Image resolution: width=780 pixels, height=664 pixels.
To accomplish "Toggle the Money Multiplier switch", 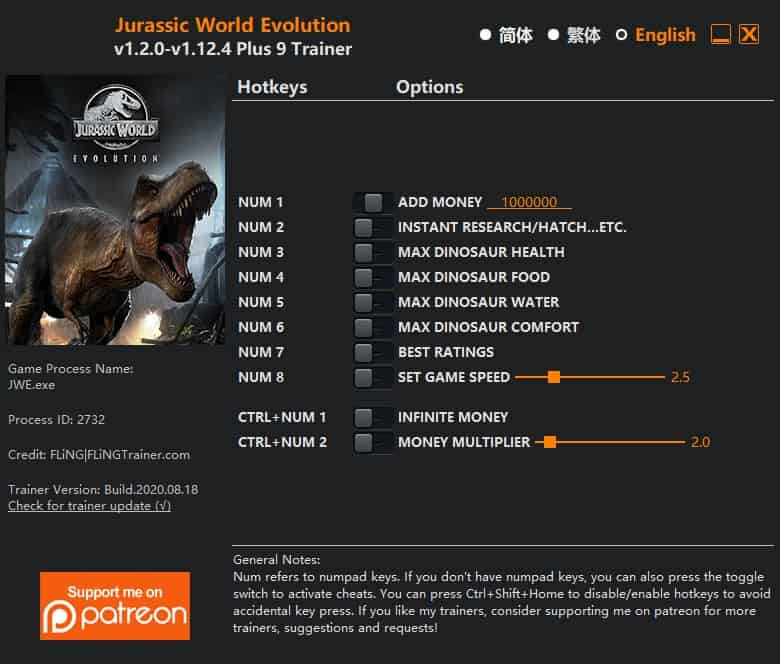I will [x=373, y=442].
